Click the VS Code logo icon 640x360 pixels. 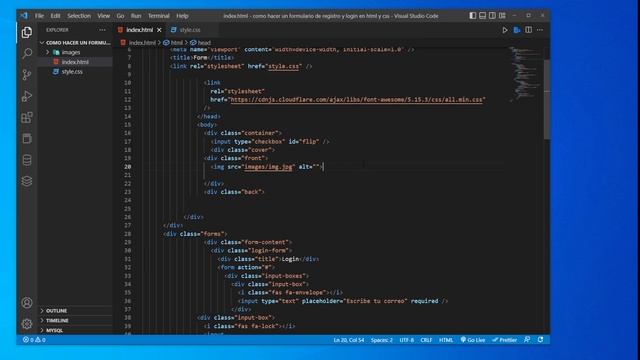[24, 16]
